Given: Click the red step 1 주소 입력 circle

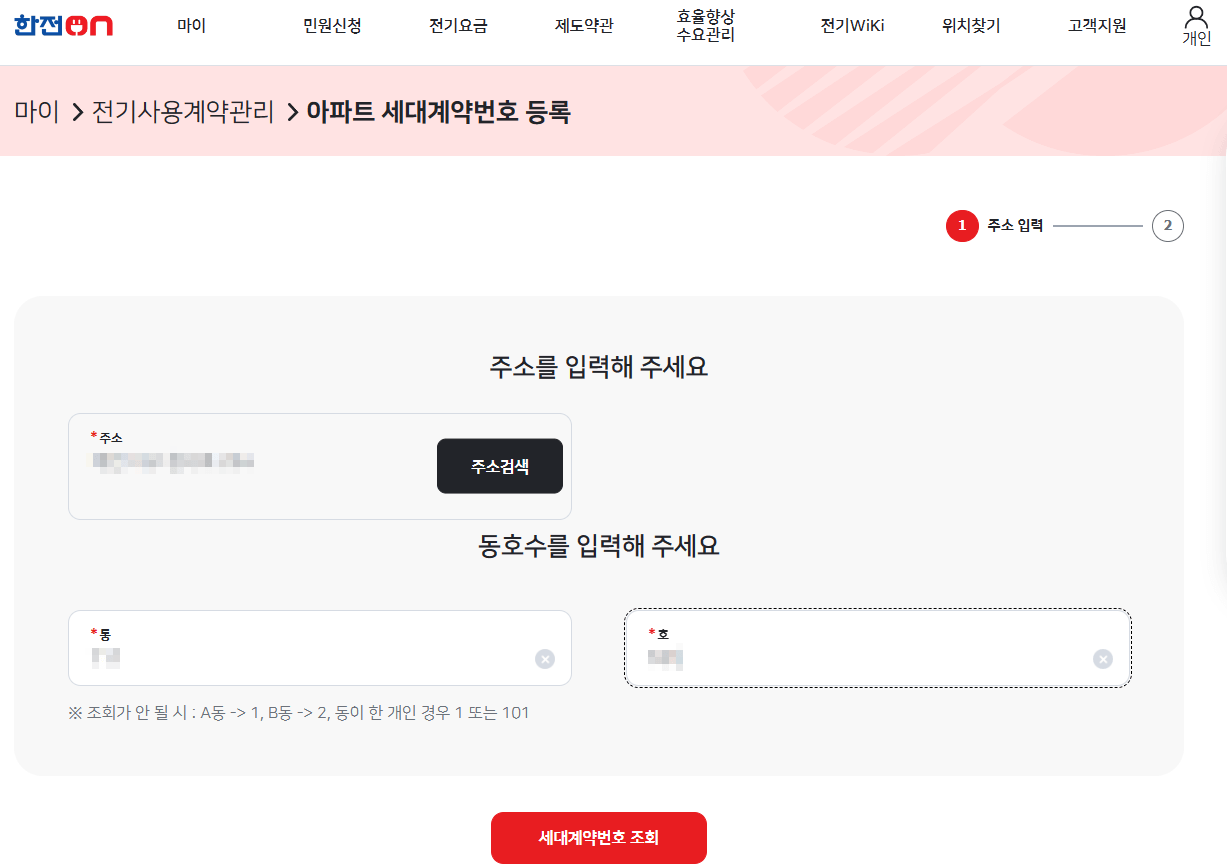Looking at the screenshot, I should 961,226.
